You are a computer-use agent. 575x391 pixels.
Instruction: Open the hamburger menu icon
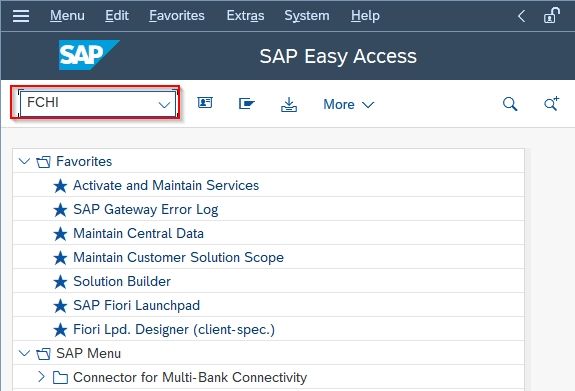(21, 16)
